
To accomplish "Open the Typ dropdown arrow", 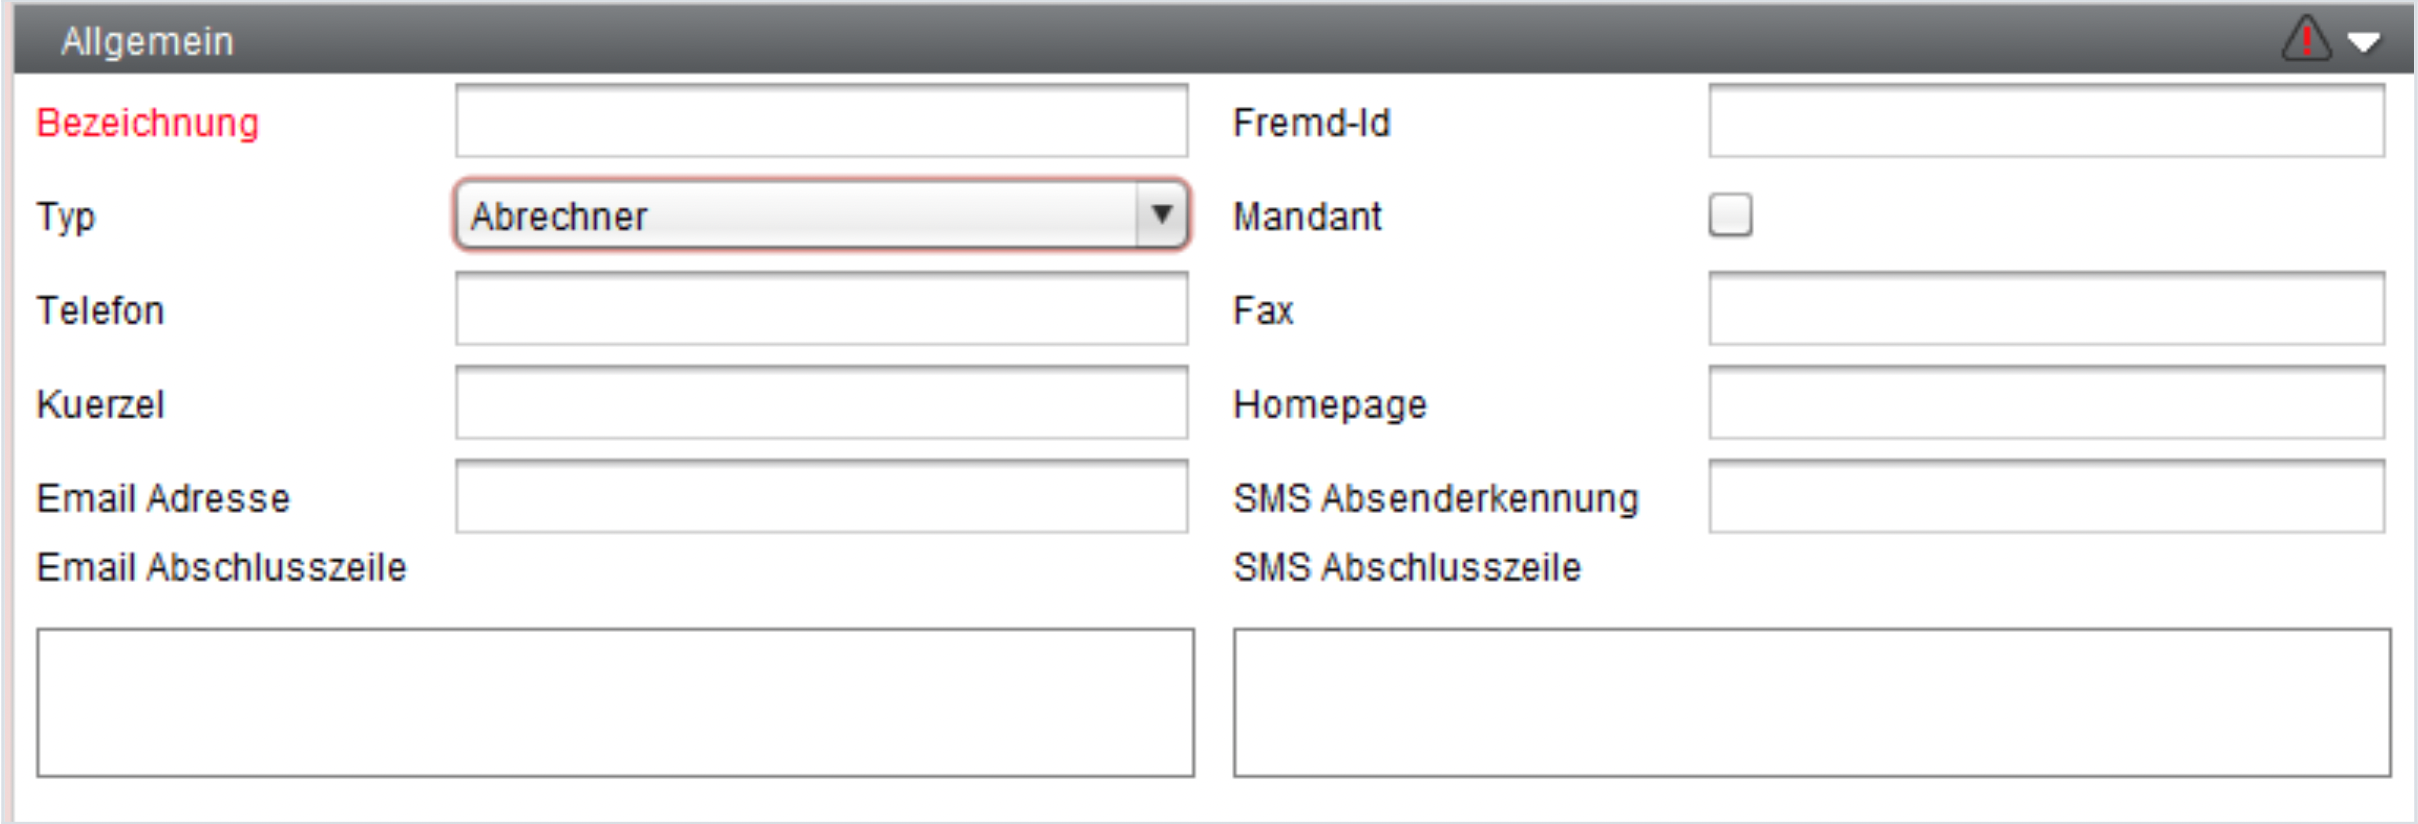I will [x=1161, y=215].
